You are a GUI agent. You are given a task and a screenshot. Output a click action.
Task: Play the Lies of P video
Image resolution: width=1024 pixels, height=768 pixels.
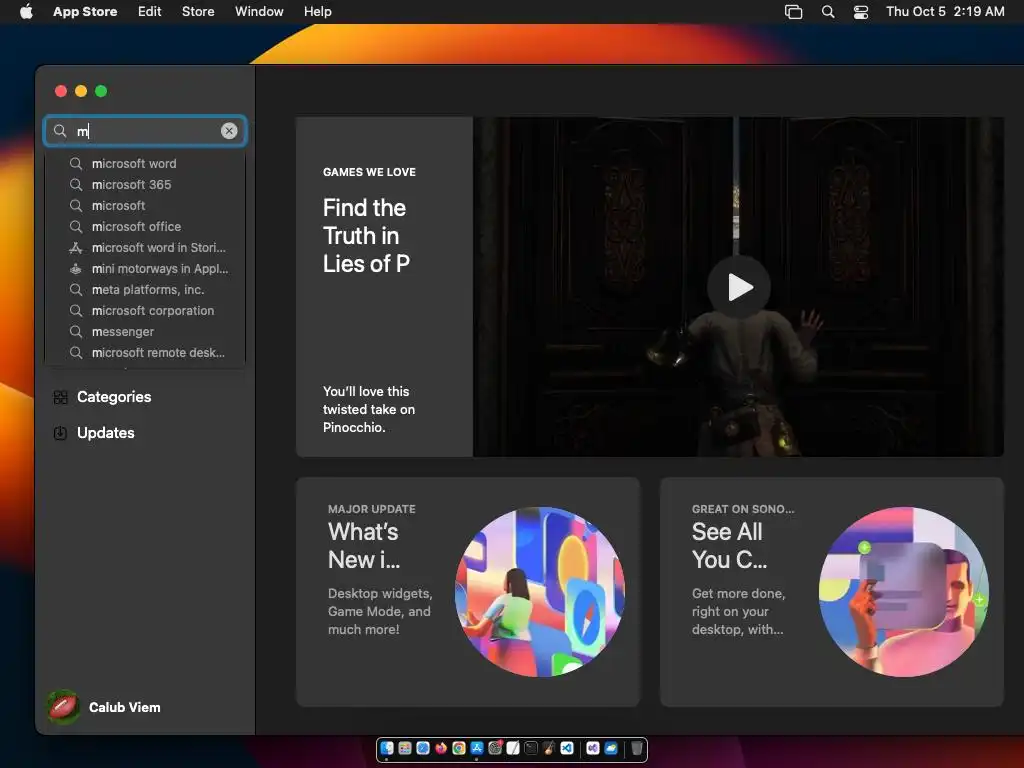click(739, 287)
